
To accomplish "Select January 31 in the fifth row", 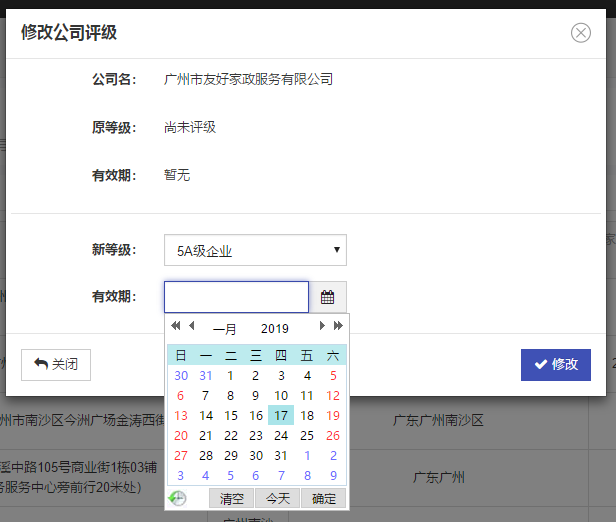I will pyautogui.click(x=281, y=455).
